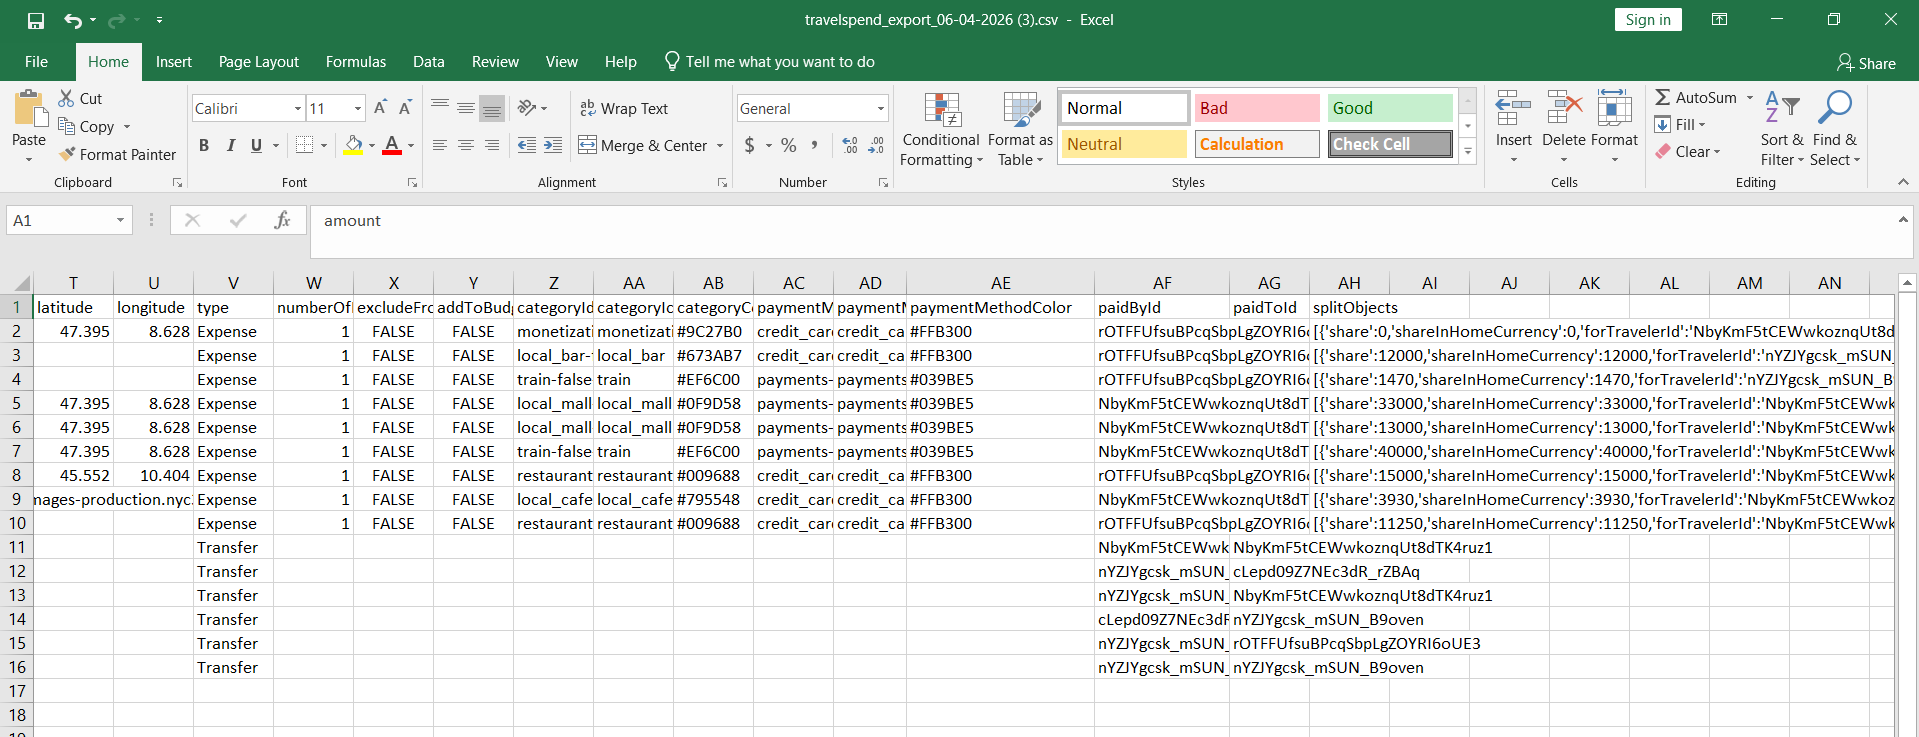Toggle Wrap Text on selected cells

(x=624, y=108)
